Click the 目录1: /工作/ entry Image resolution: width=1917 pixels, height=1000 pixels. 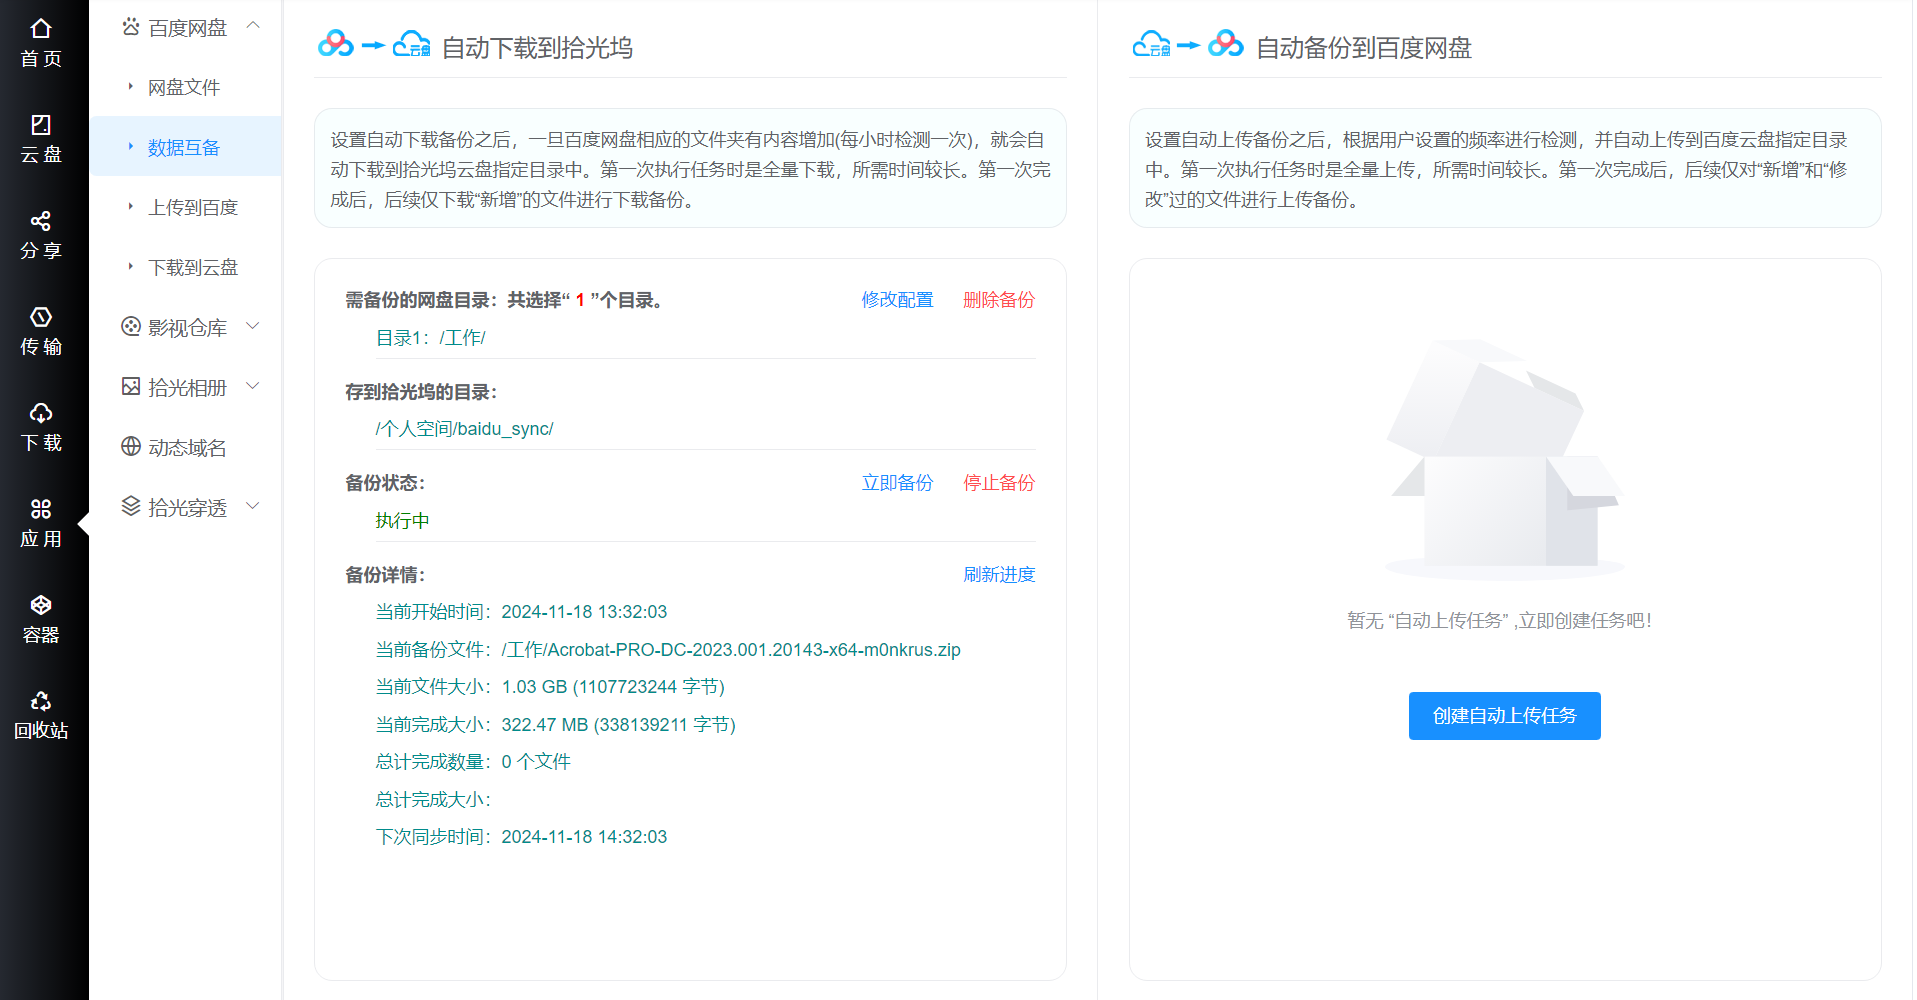(430, 338)
